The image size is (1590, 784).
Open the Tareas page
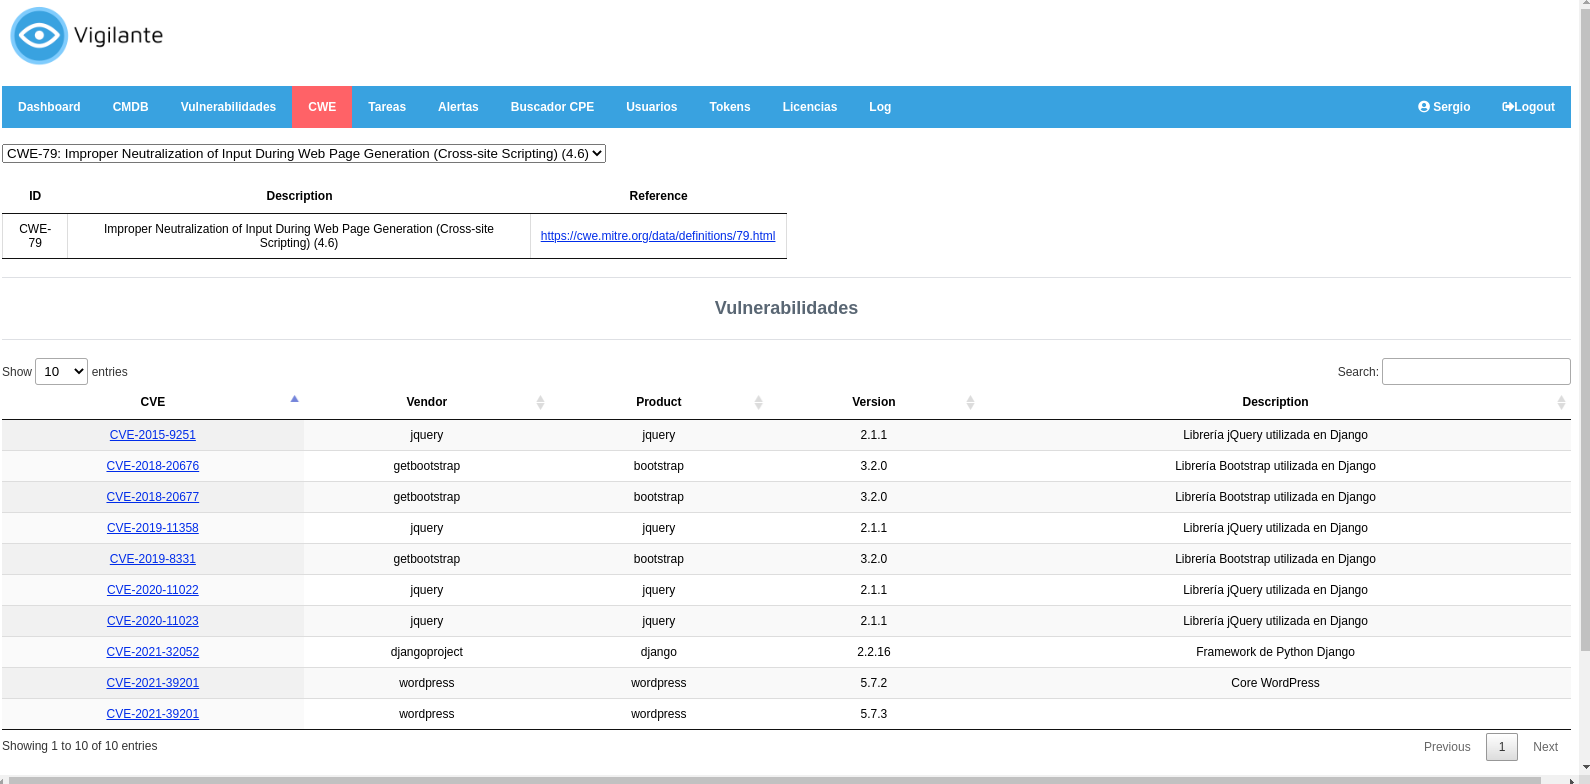(x=387, y=107)
